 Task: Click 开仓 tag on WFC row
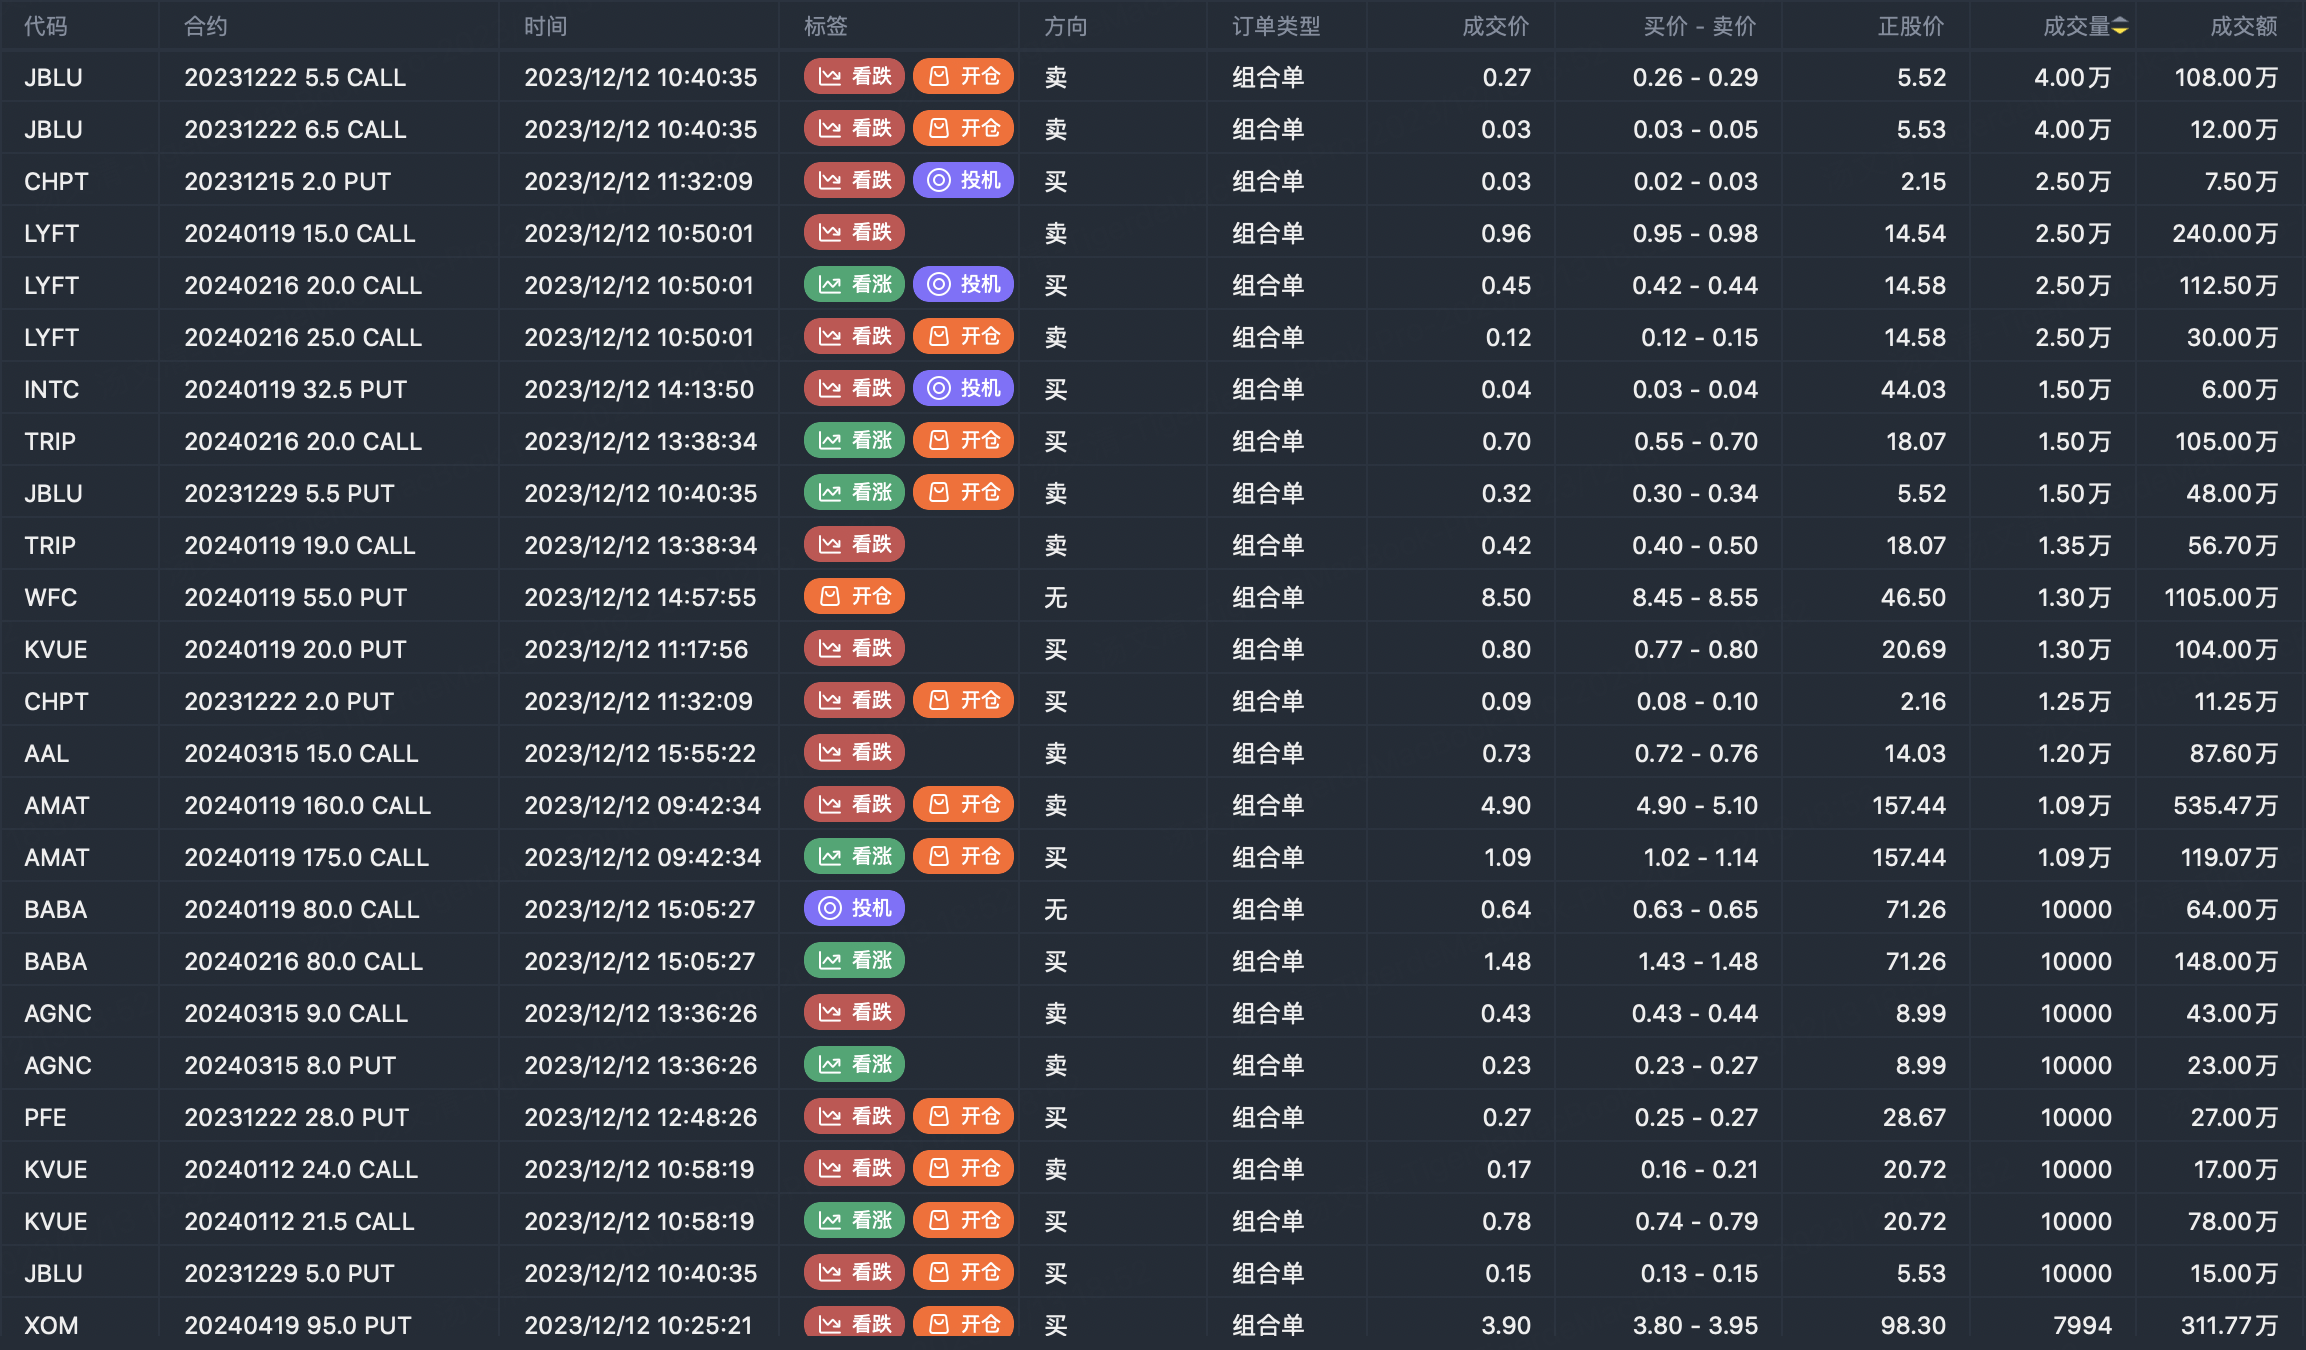point(854,597)
